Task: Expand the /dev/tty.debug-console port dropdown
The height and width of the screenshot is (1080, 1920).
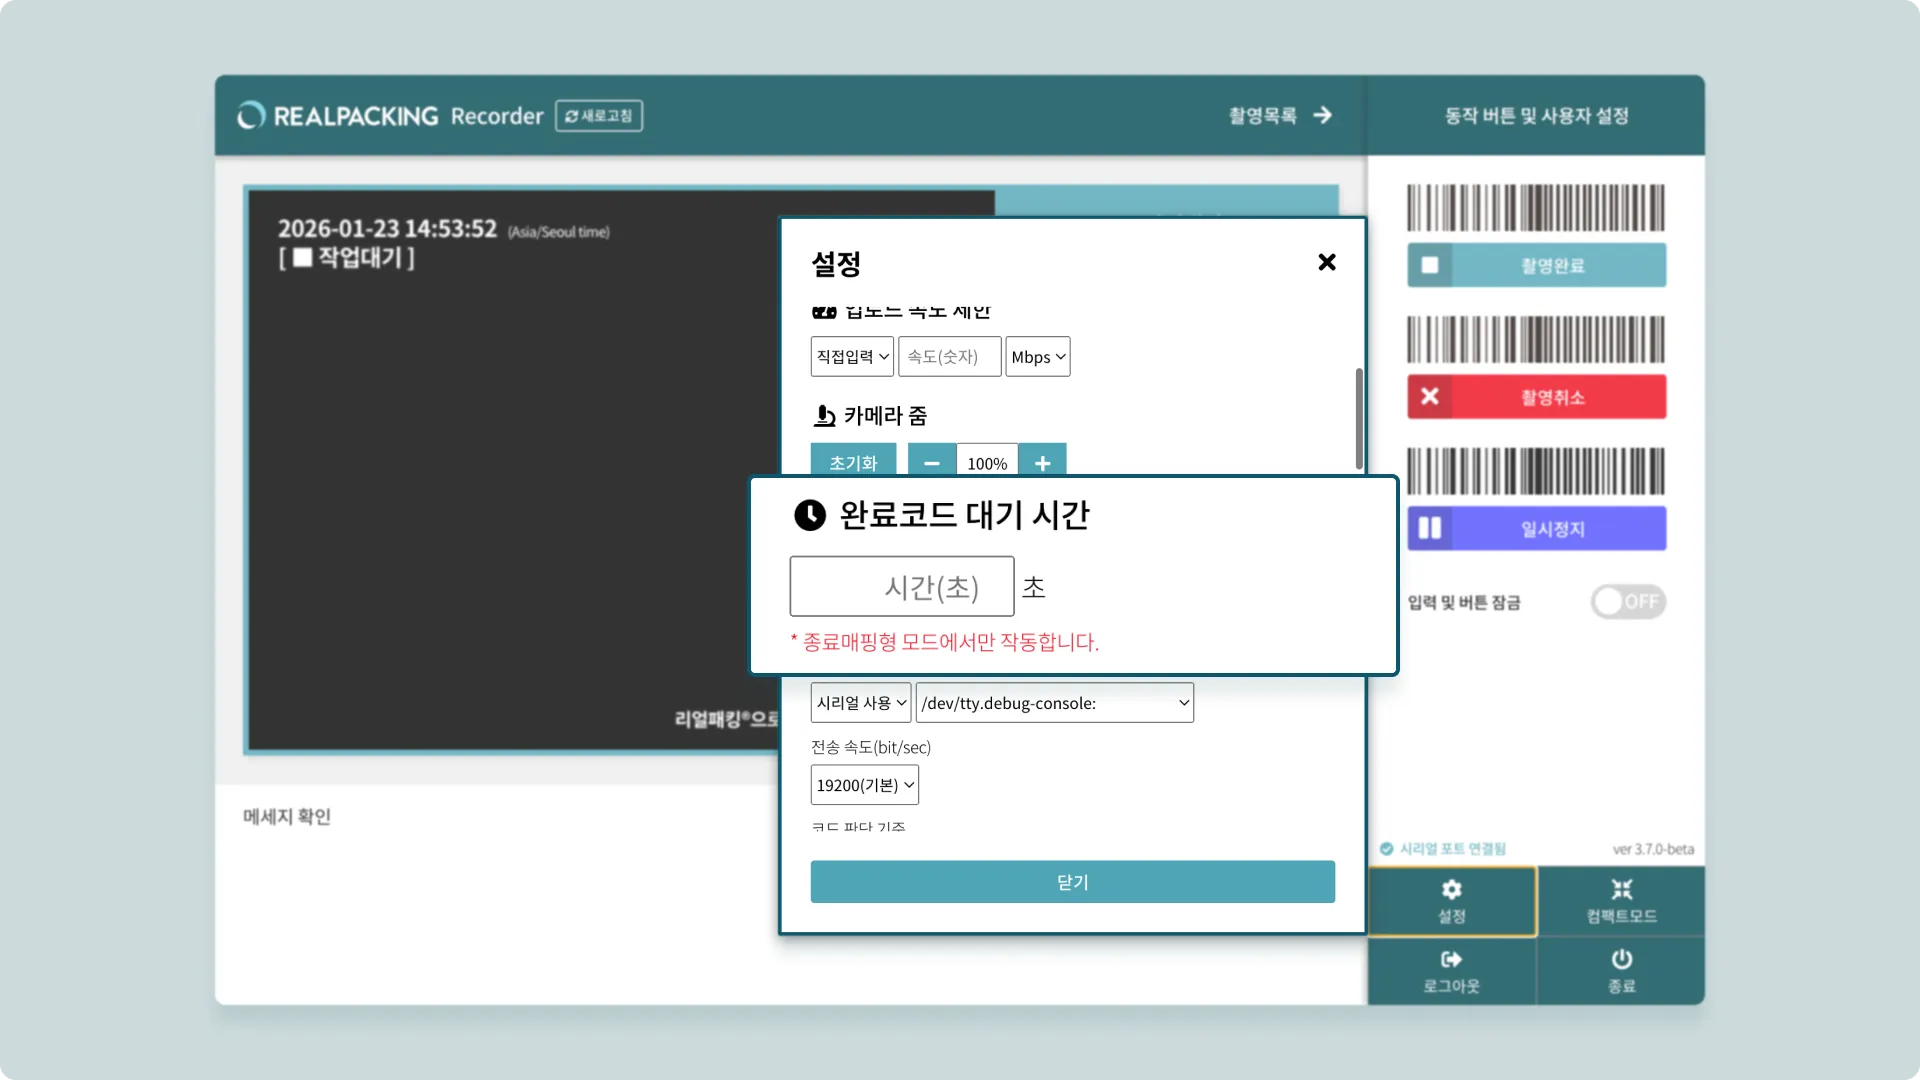Action: pyautogui.click(x=1054, y=703)
